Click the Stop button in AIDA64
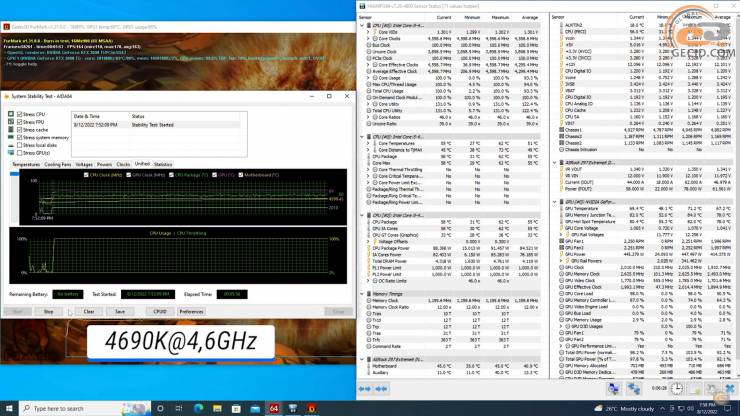 pyautogui.click(x=49, y=312)
